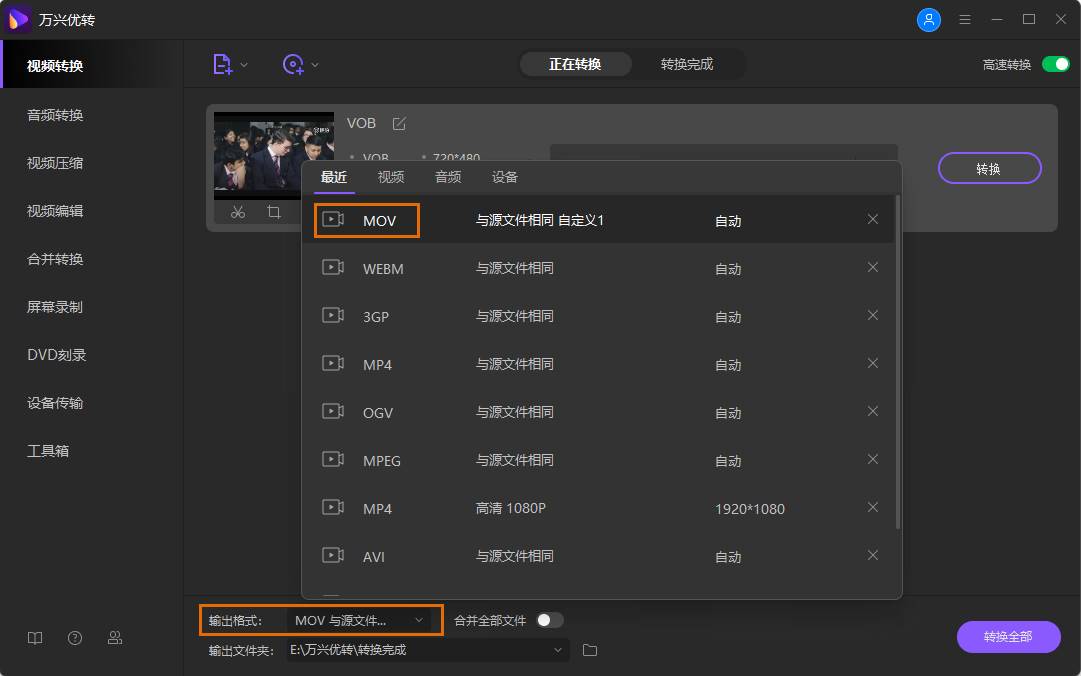Select the MPEG format row
The height and width of the screenshot is (676, 1081).
coord(598,459)
